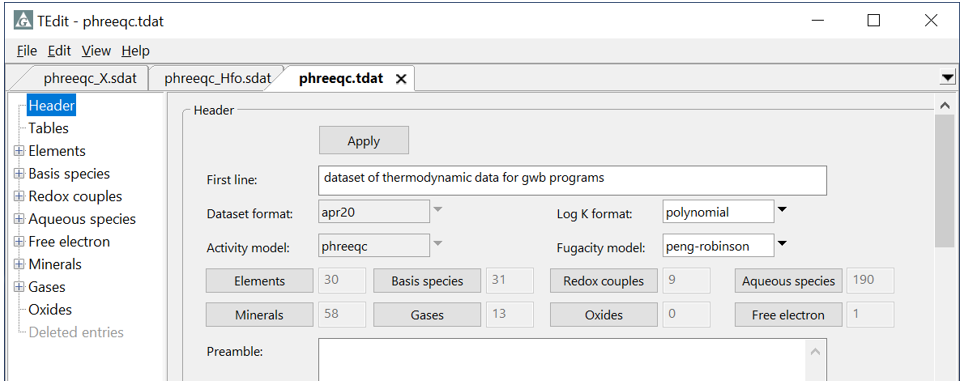Image resolution: width=961 pixels, height=381 pixels.
Task: Open the Log K format dropdown
Action: click(x=781, y=211)
